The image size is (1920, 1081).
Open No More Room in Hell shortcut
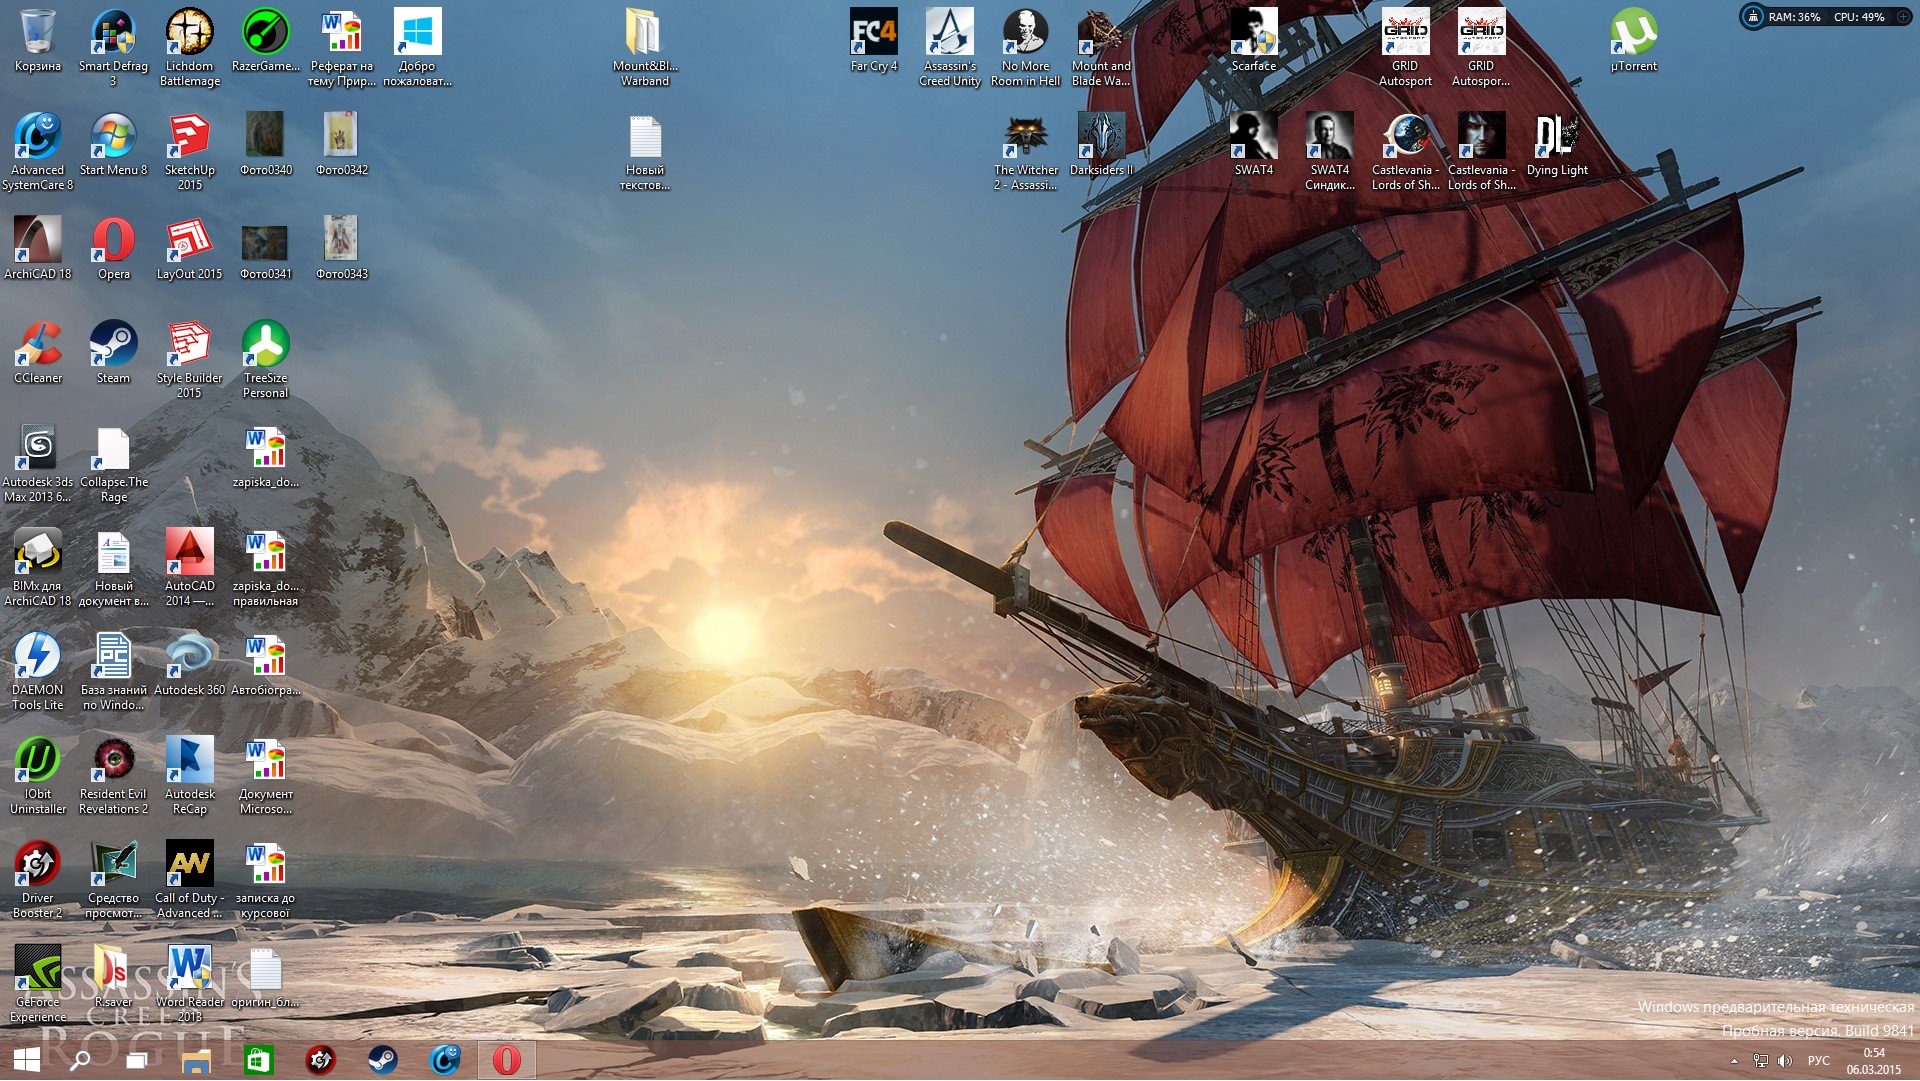1026,47
